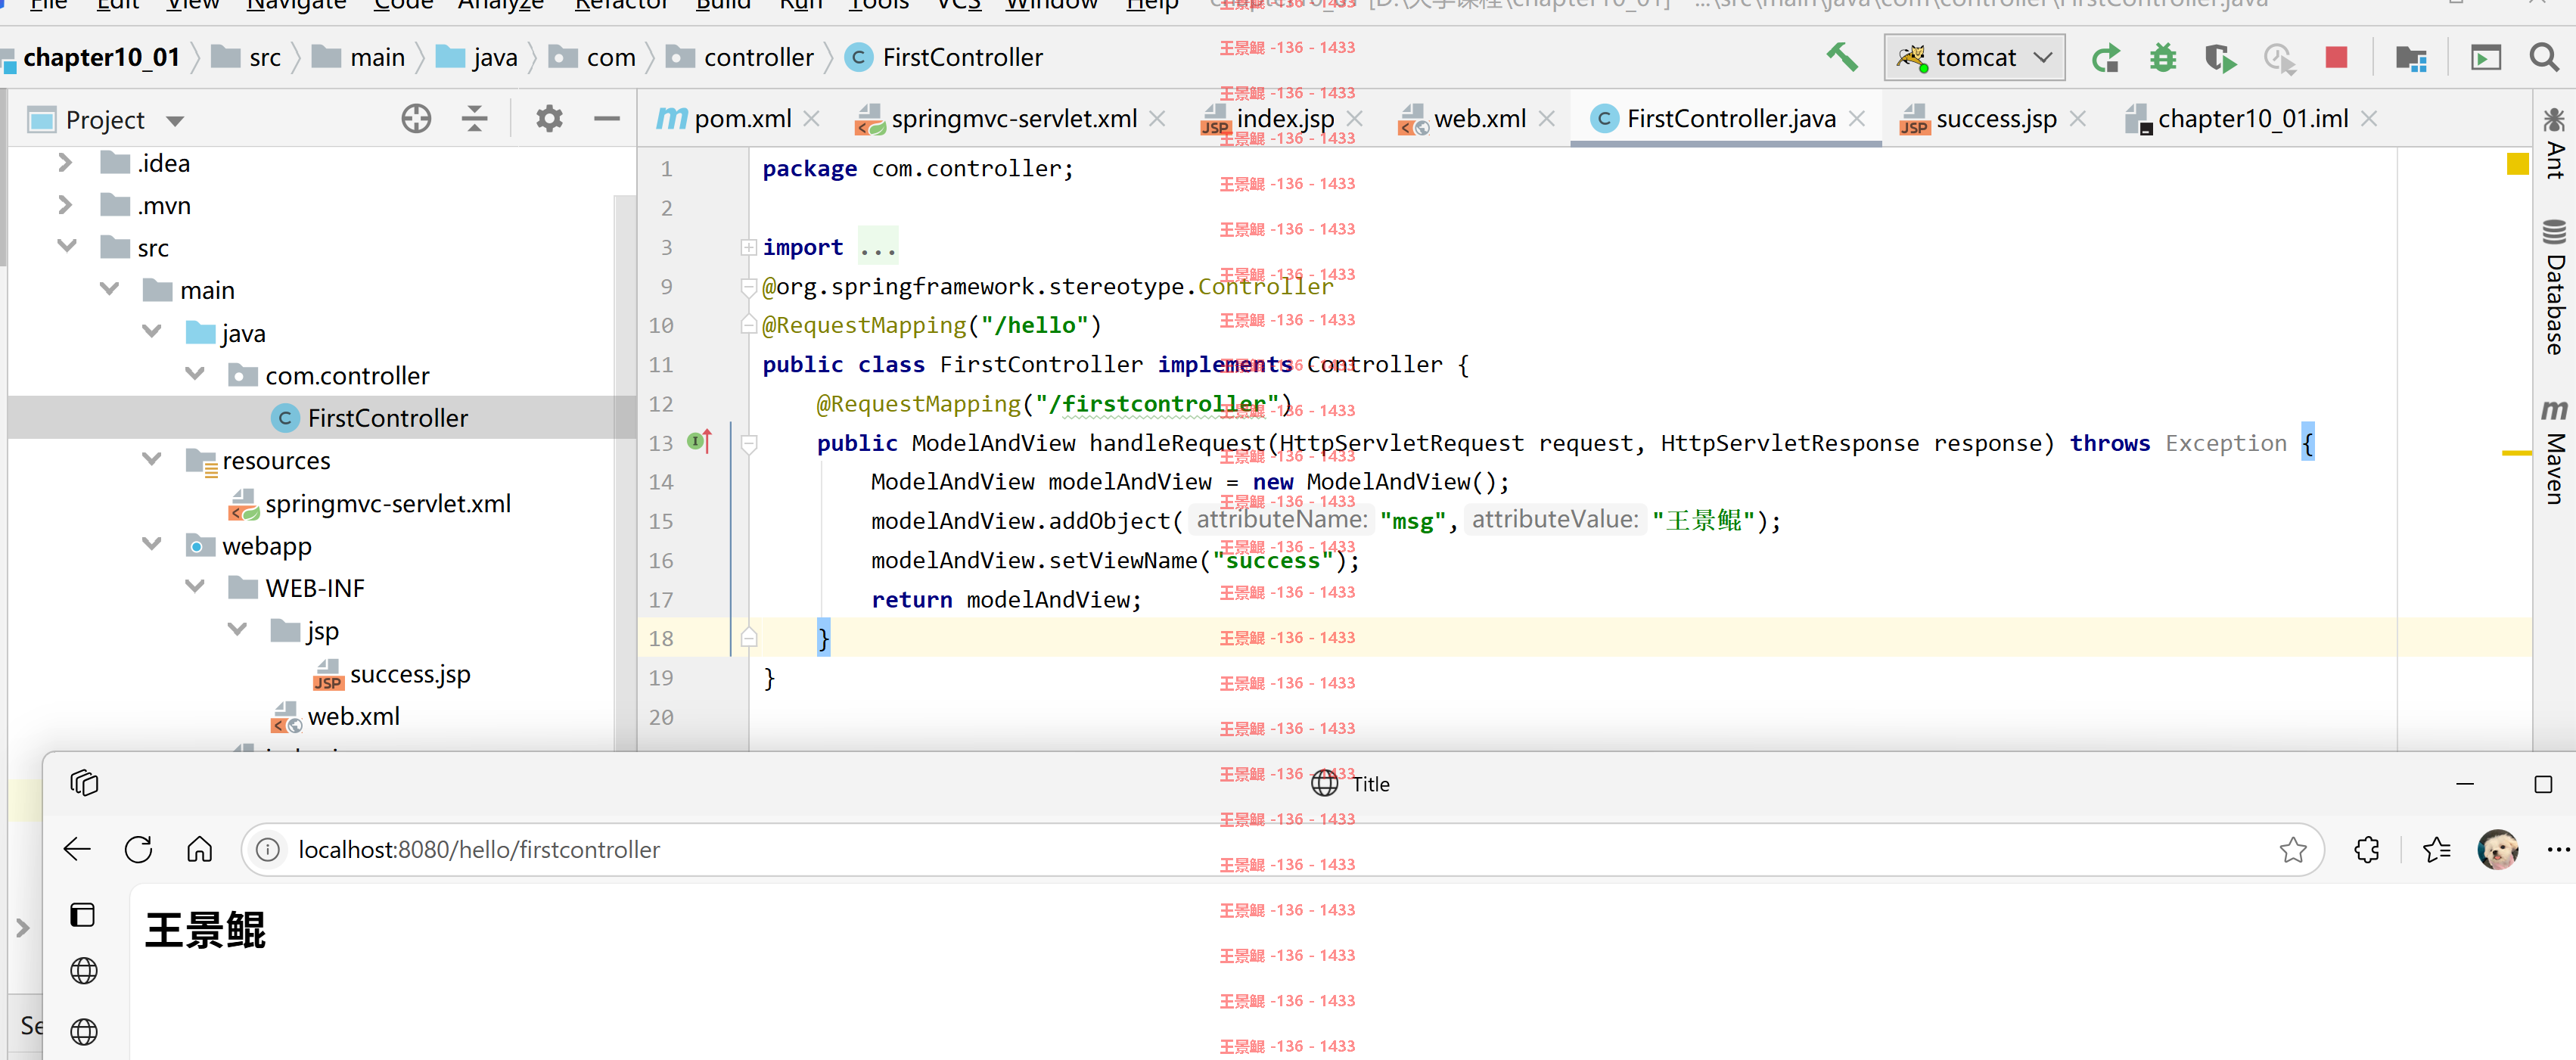
Task: Open the browser settings and more menu
Action: pyautogui.click(x=2558, y=850)
